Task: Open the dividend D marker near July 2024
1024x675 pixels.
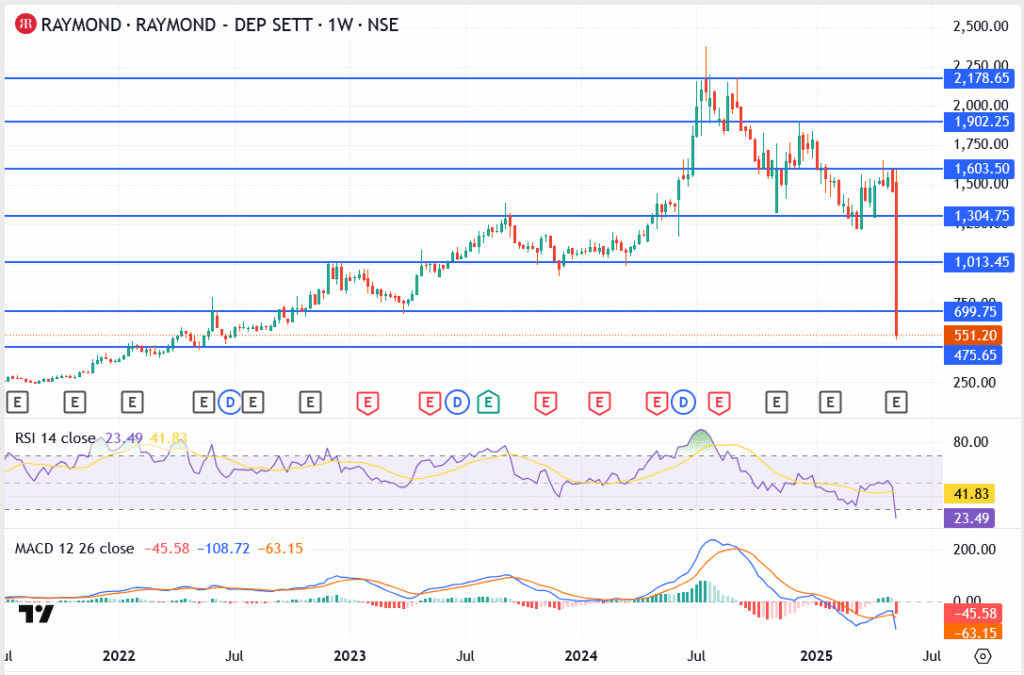Action: pyautogui.click(x=685, y=402)
